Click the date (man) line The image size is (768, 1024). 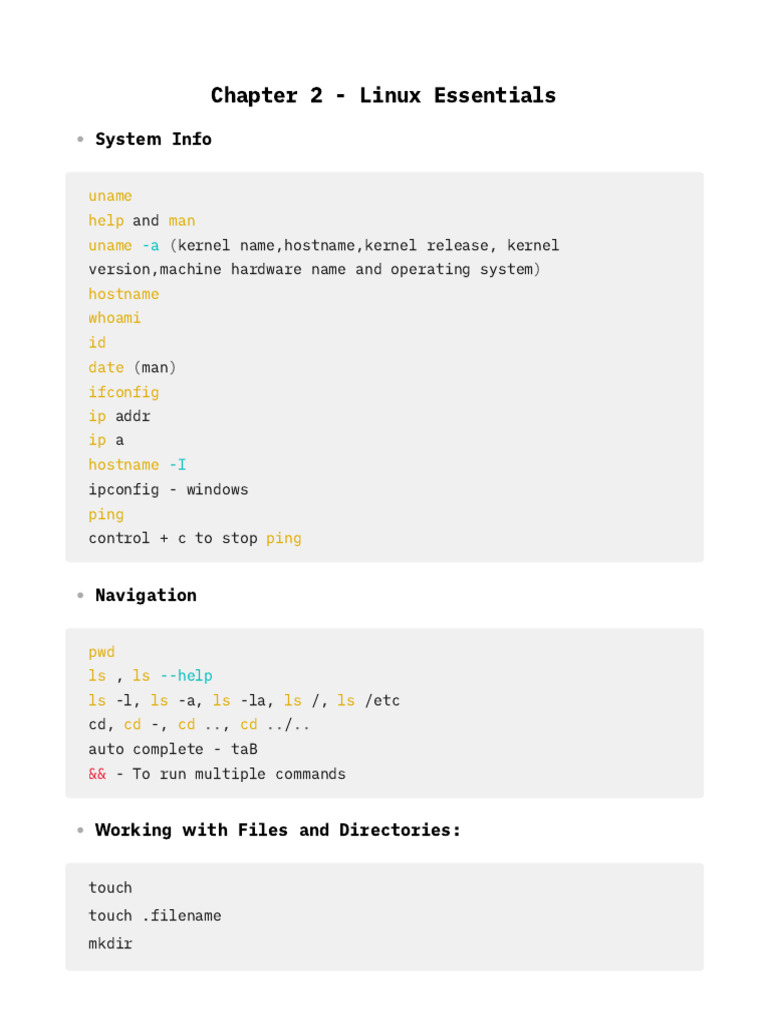click(132, 367)
